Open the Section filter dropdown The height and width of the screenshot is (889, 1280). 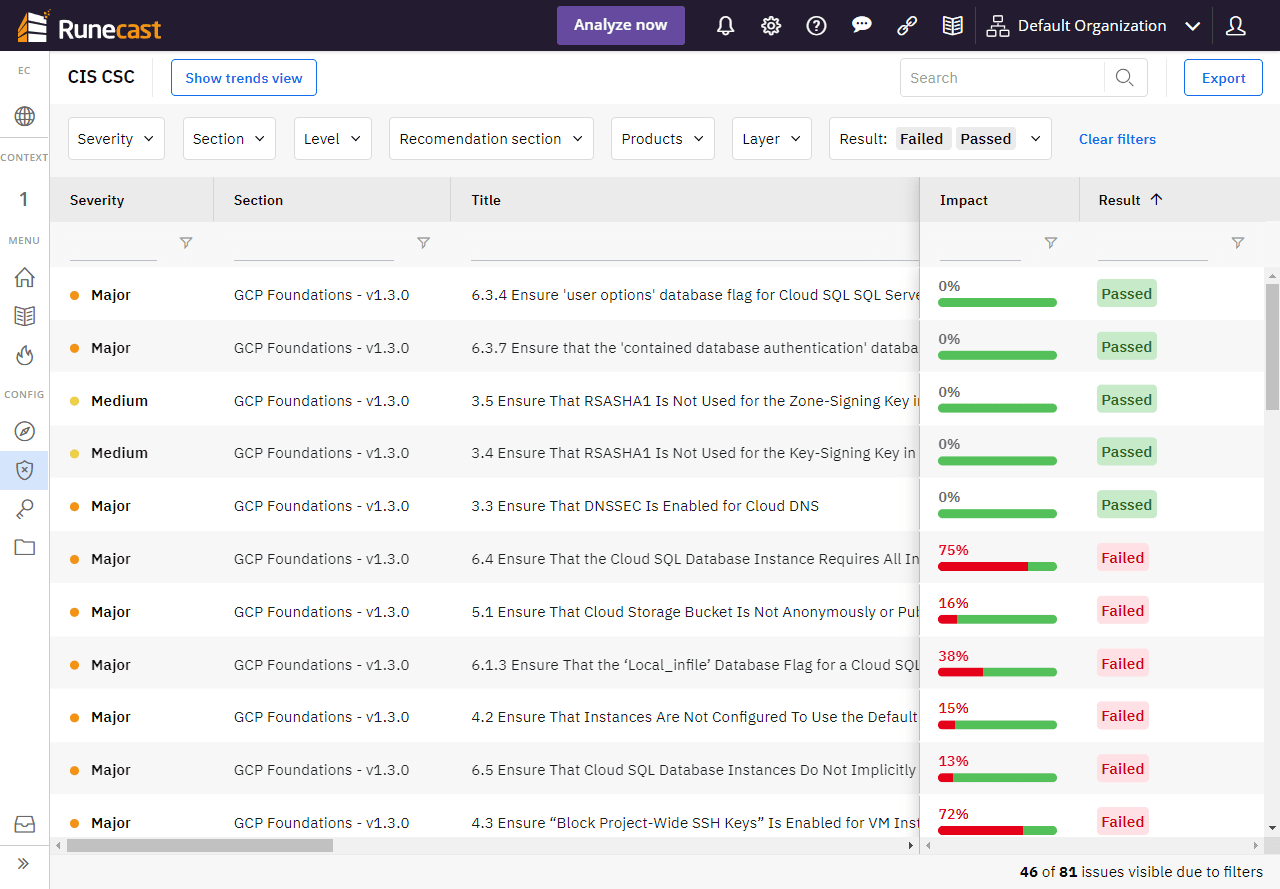(229, 139)
